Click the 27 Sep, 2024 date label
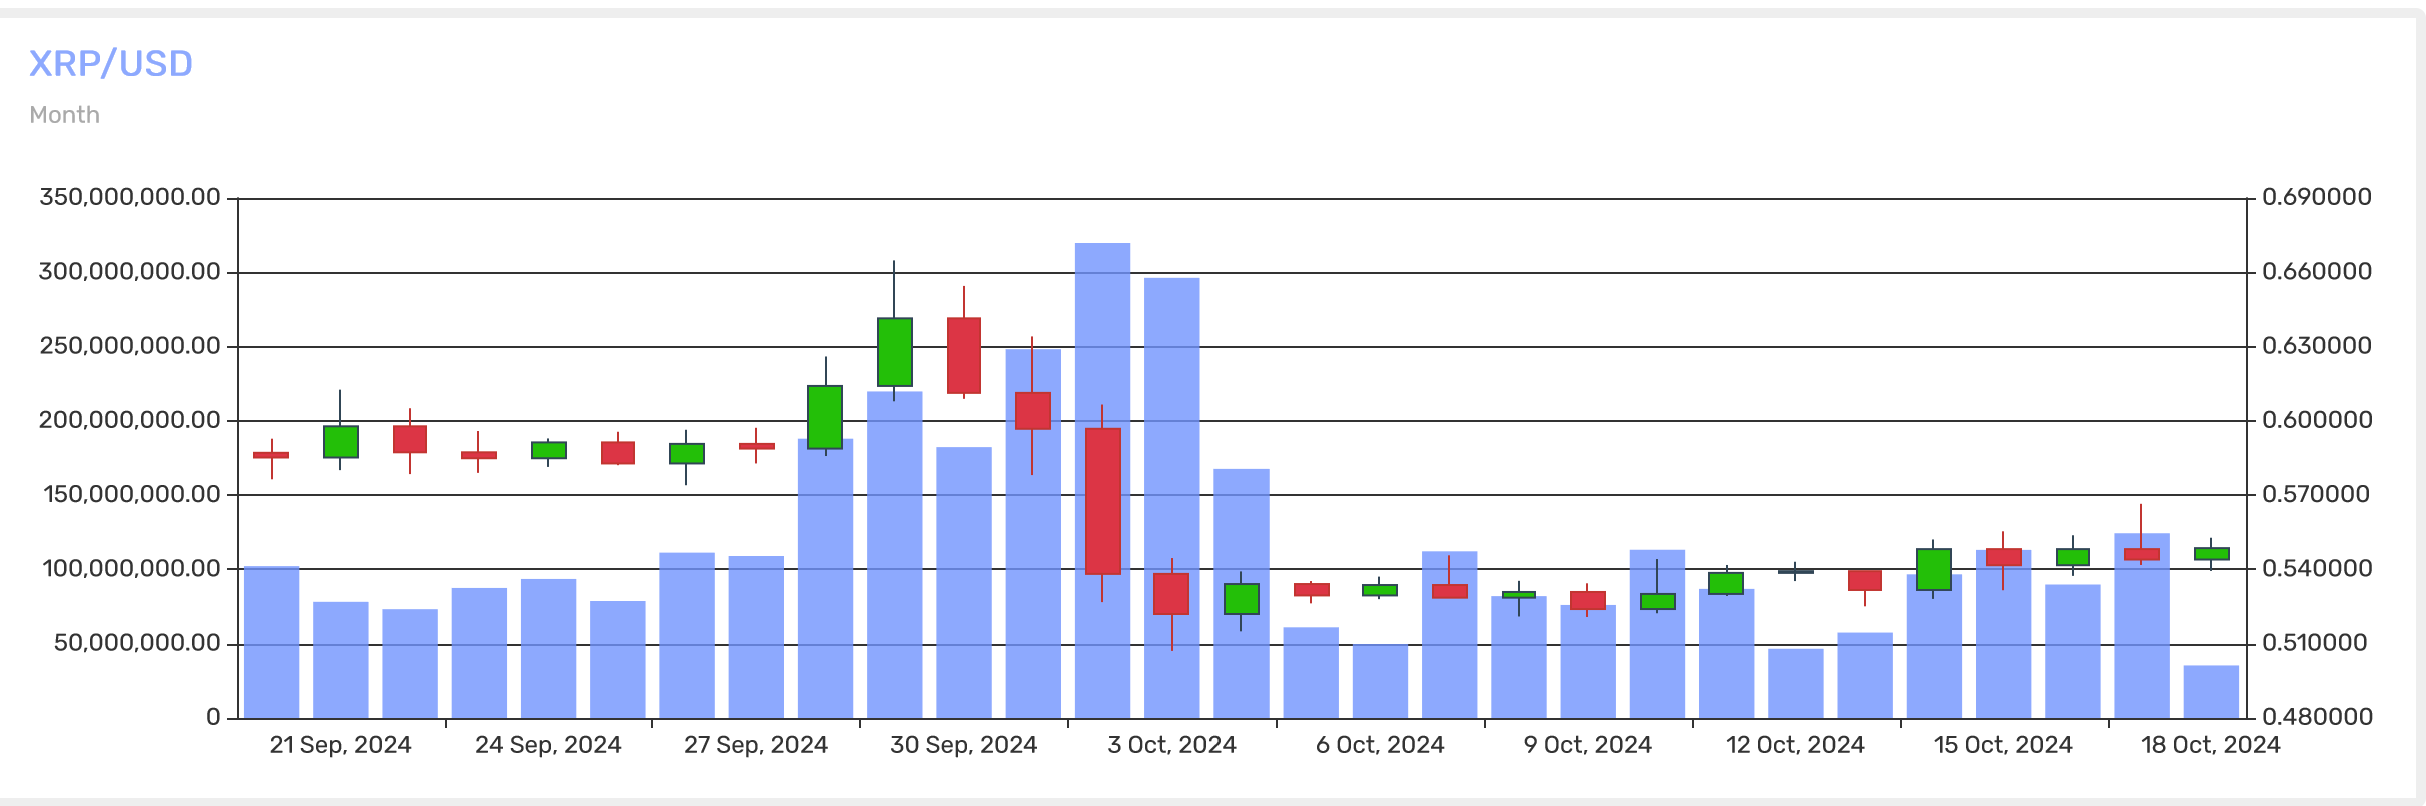The image size is (2426, 806). [x=756, y=745]
